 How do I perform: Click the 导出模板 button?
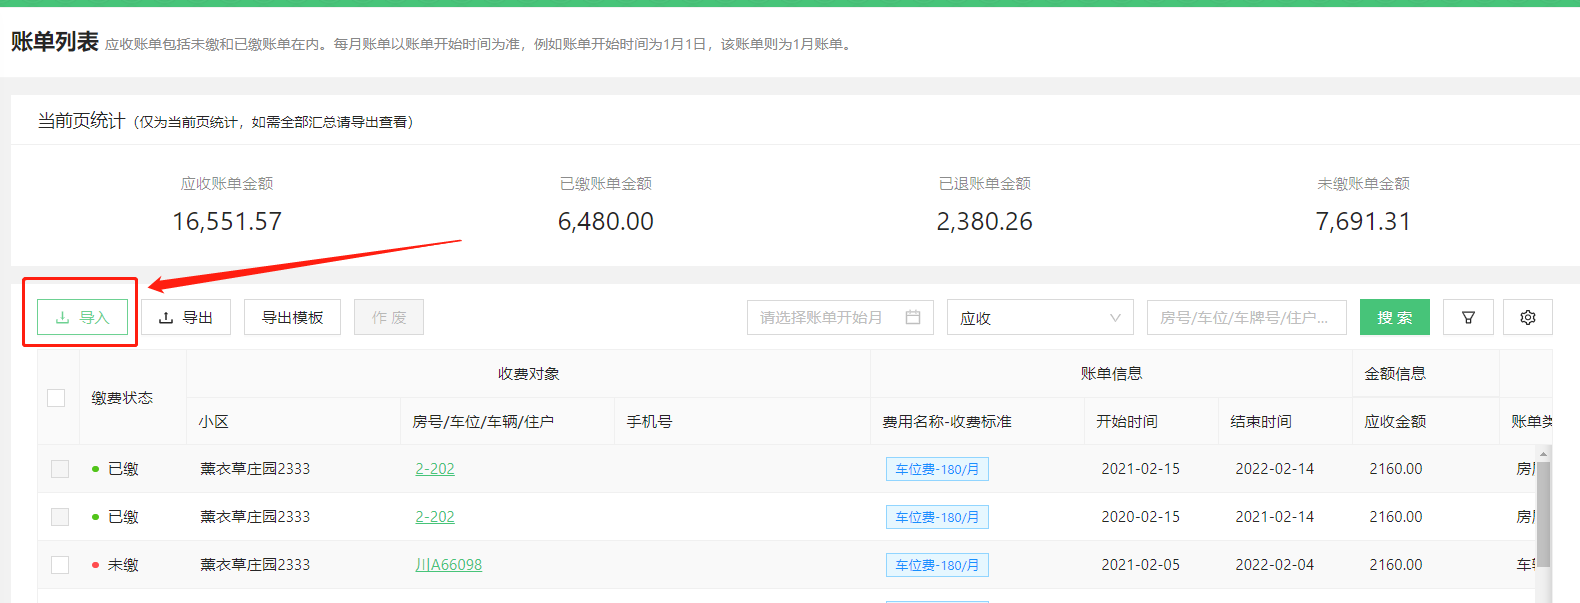point(292,317)
